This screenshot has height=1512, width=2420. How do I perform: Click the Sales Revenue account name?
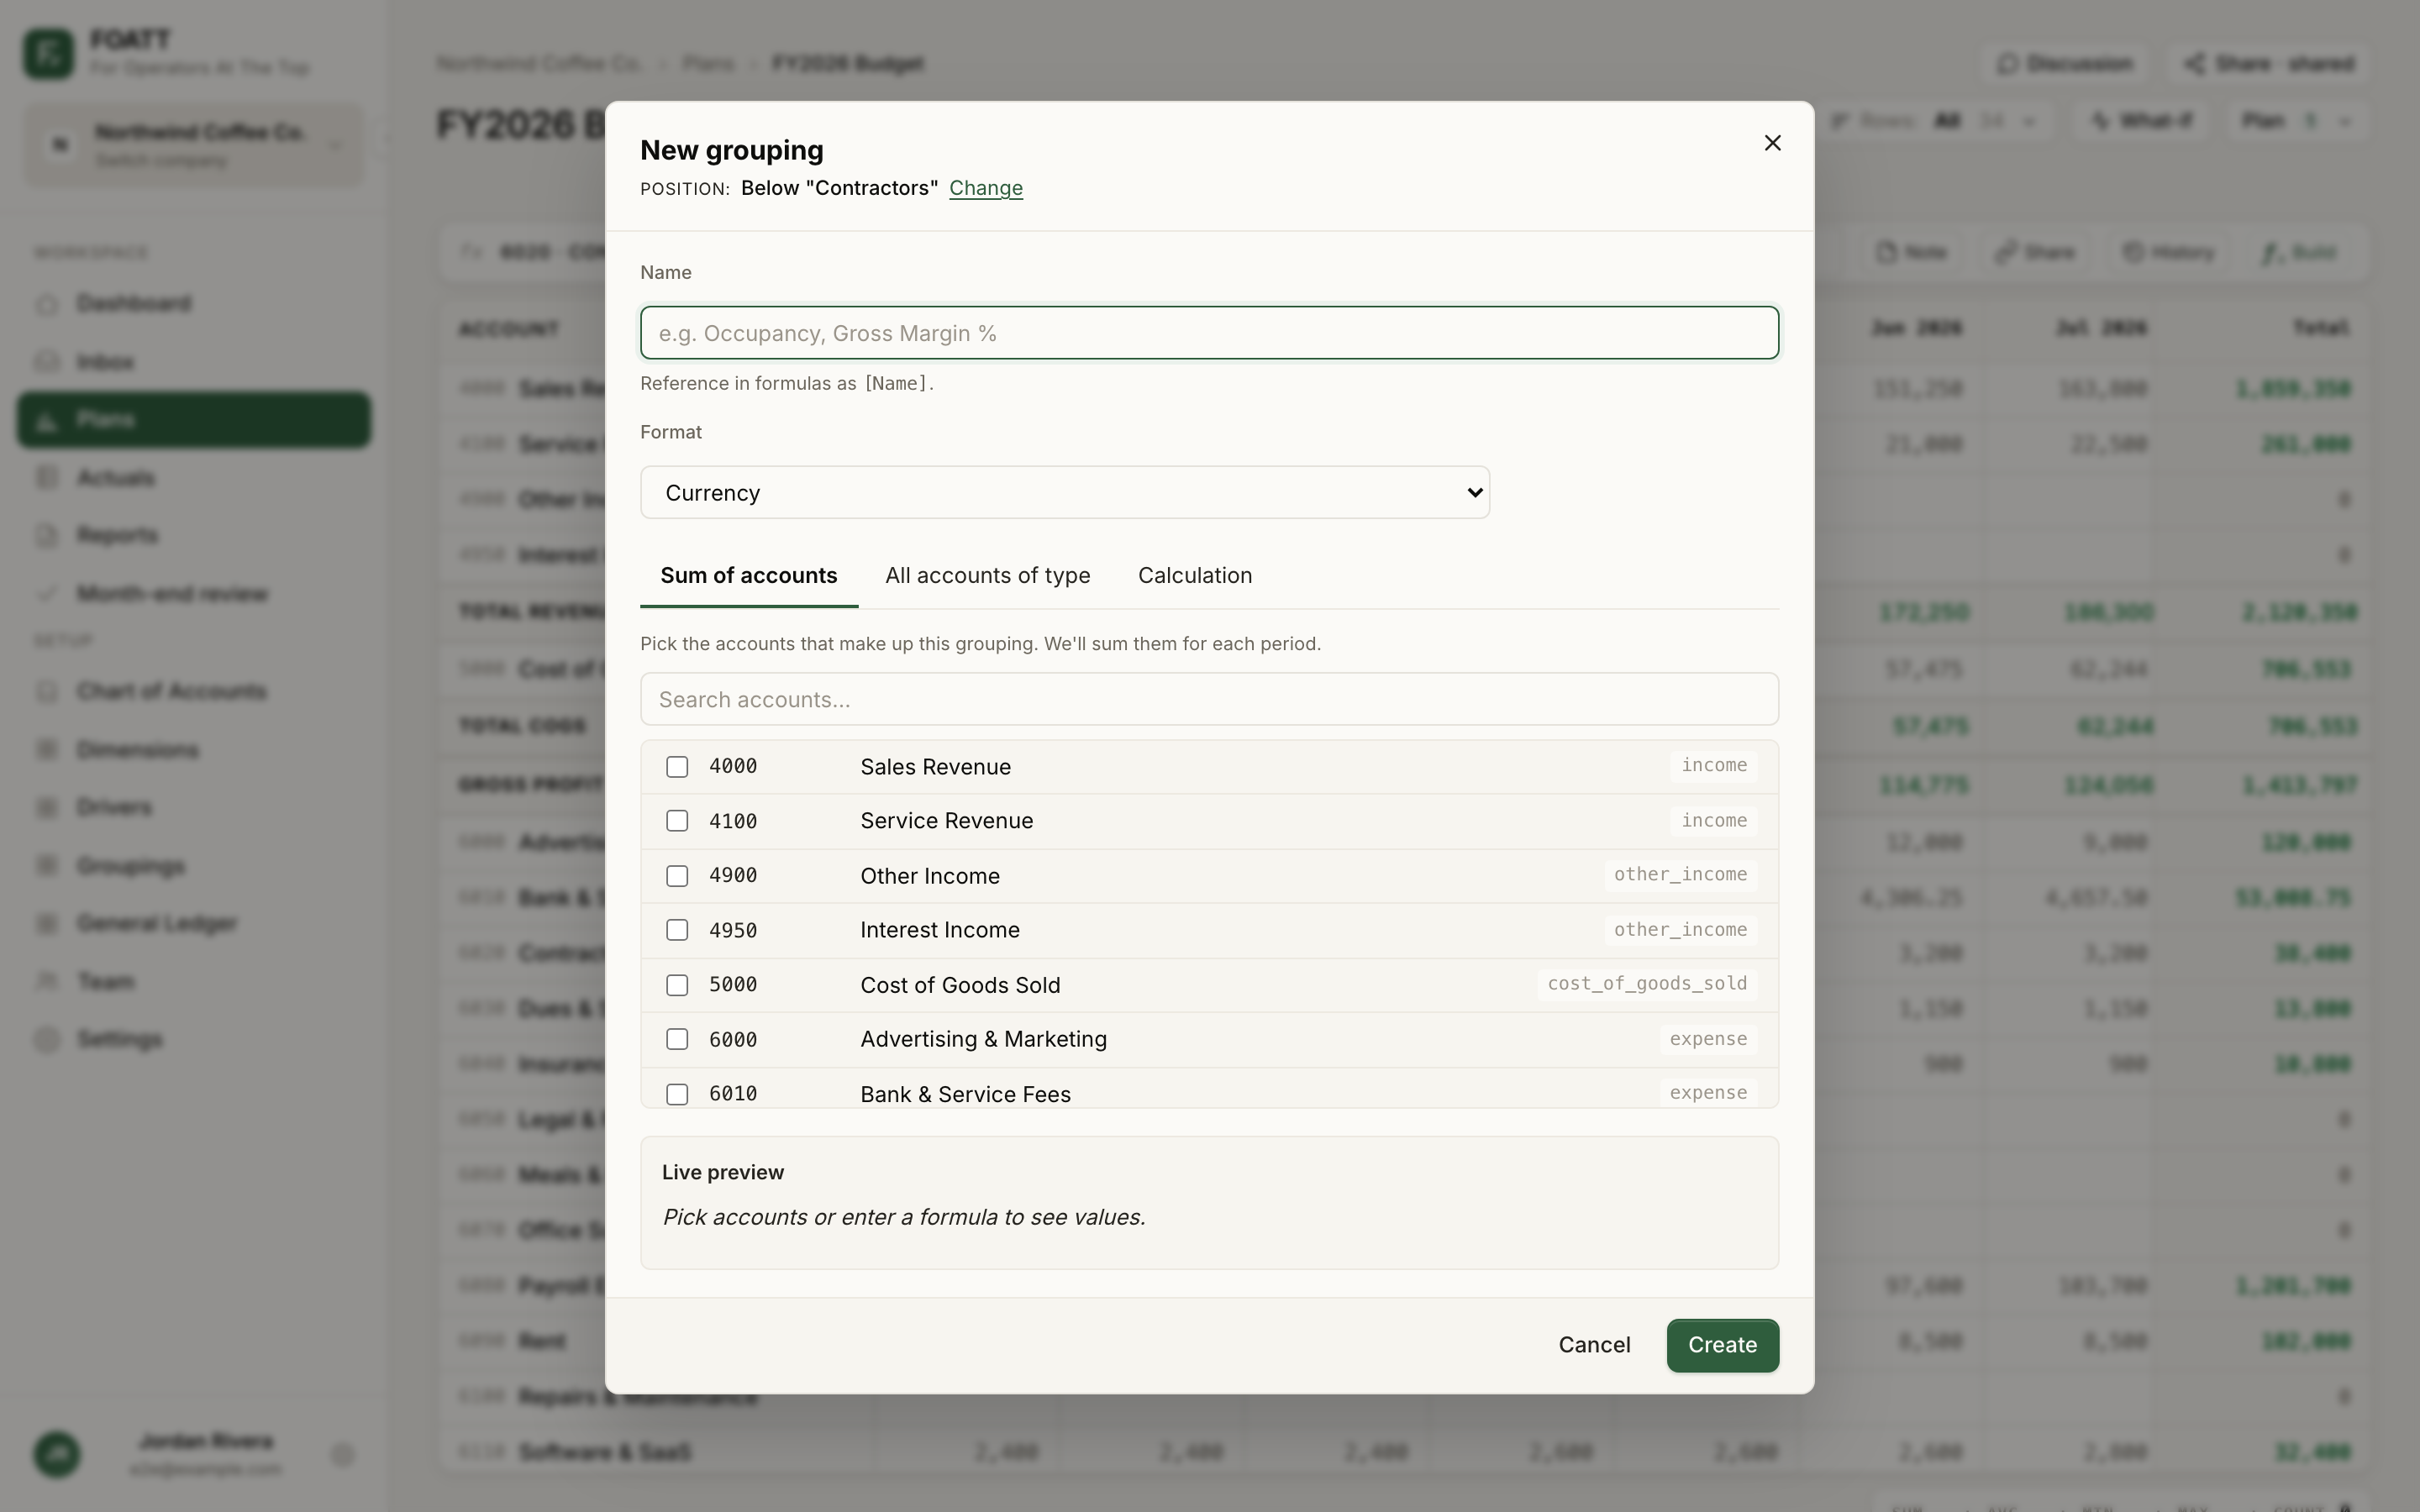(x=935, y=767)
